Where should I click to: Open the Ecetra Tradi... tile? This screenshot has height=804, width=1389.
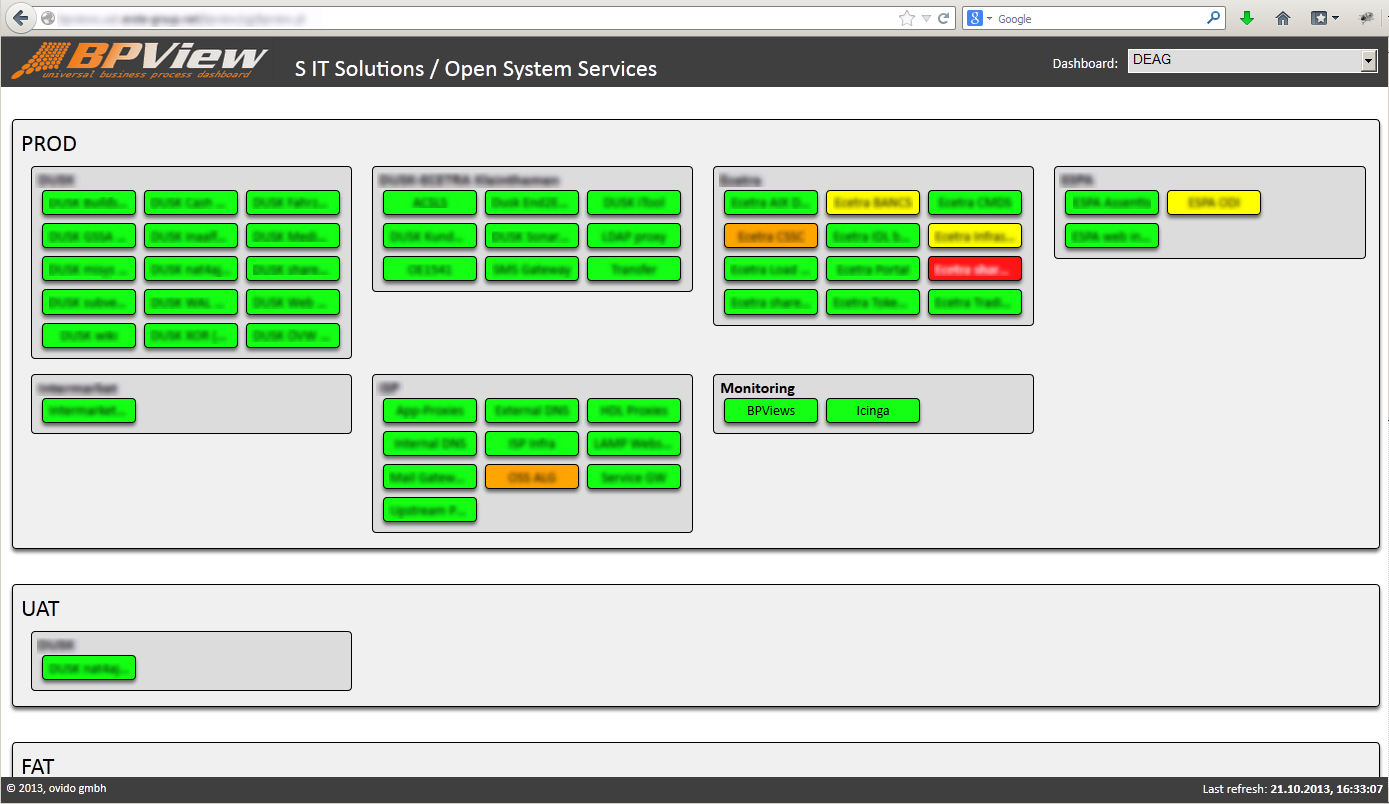pos(975,302)
